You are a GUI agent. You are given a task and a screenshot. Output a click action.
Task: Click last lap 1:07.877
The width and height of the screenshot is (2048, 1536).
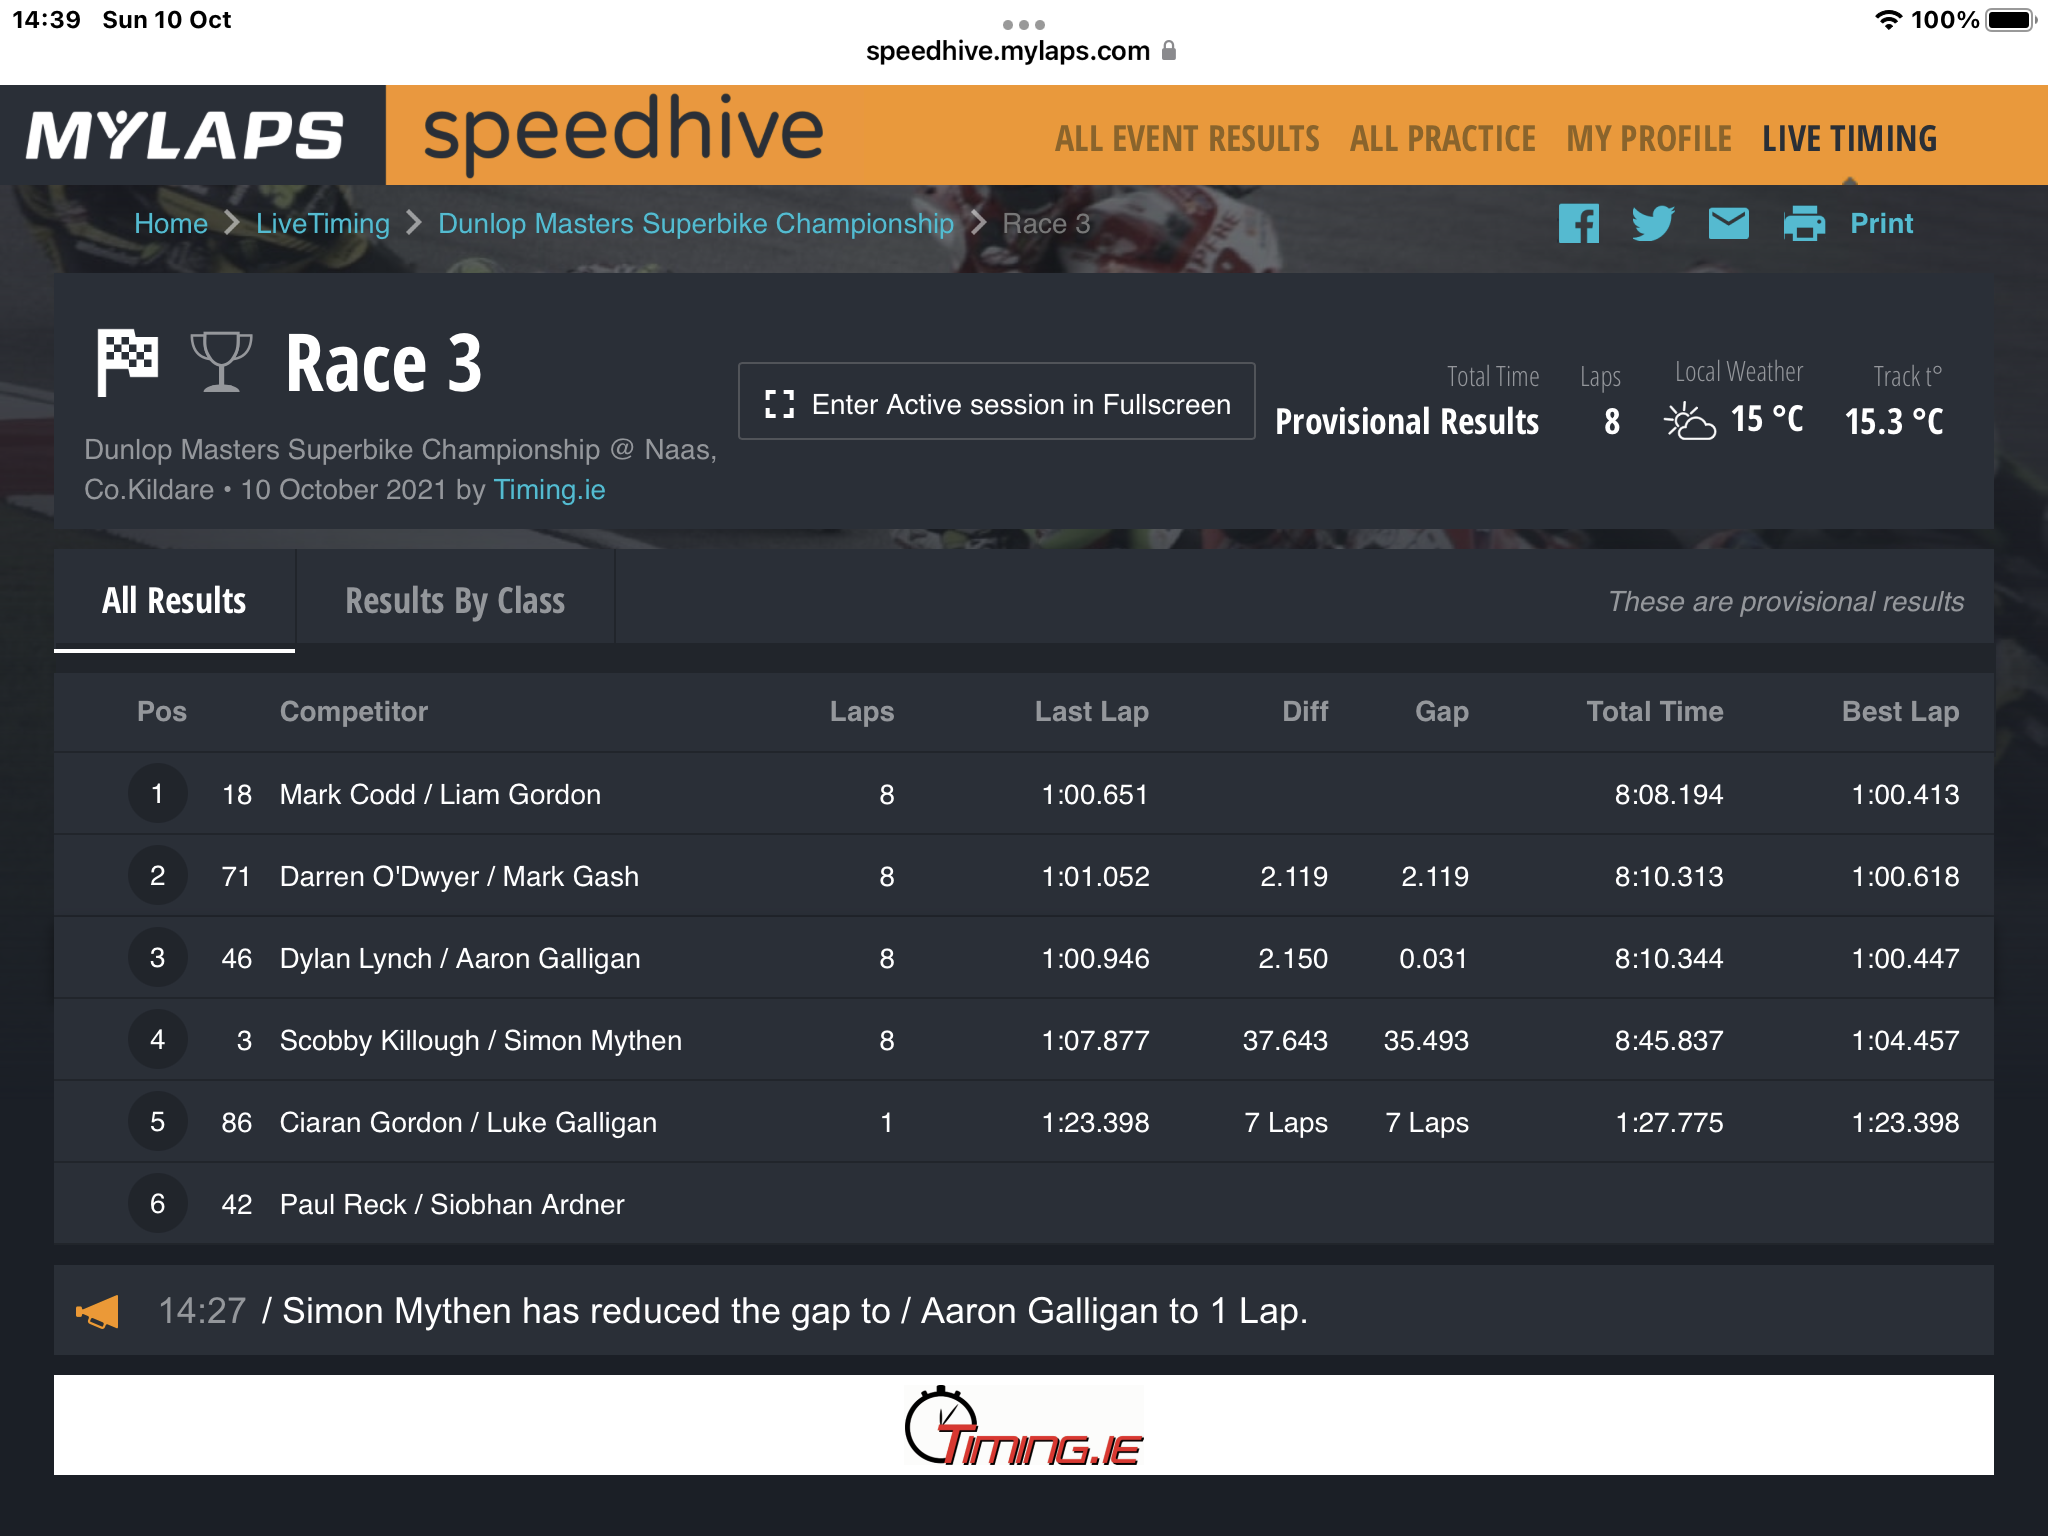point(1095,1041)
